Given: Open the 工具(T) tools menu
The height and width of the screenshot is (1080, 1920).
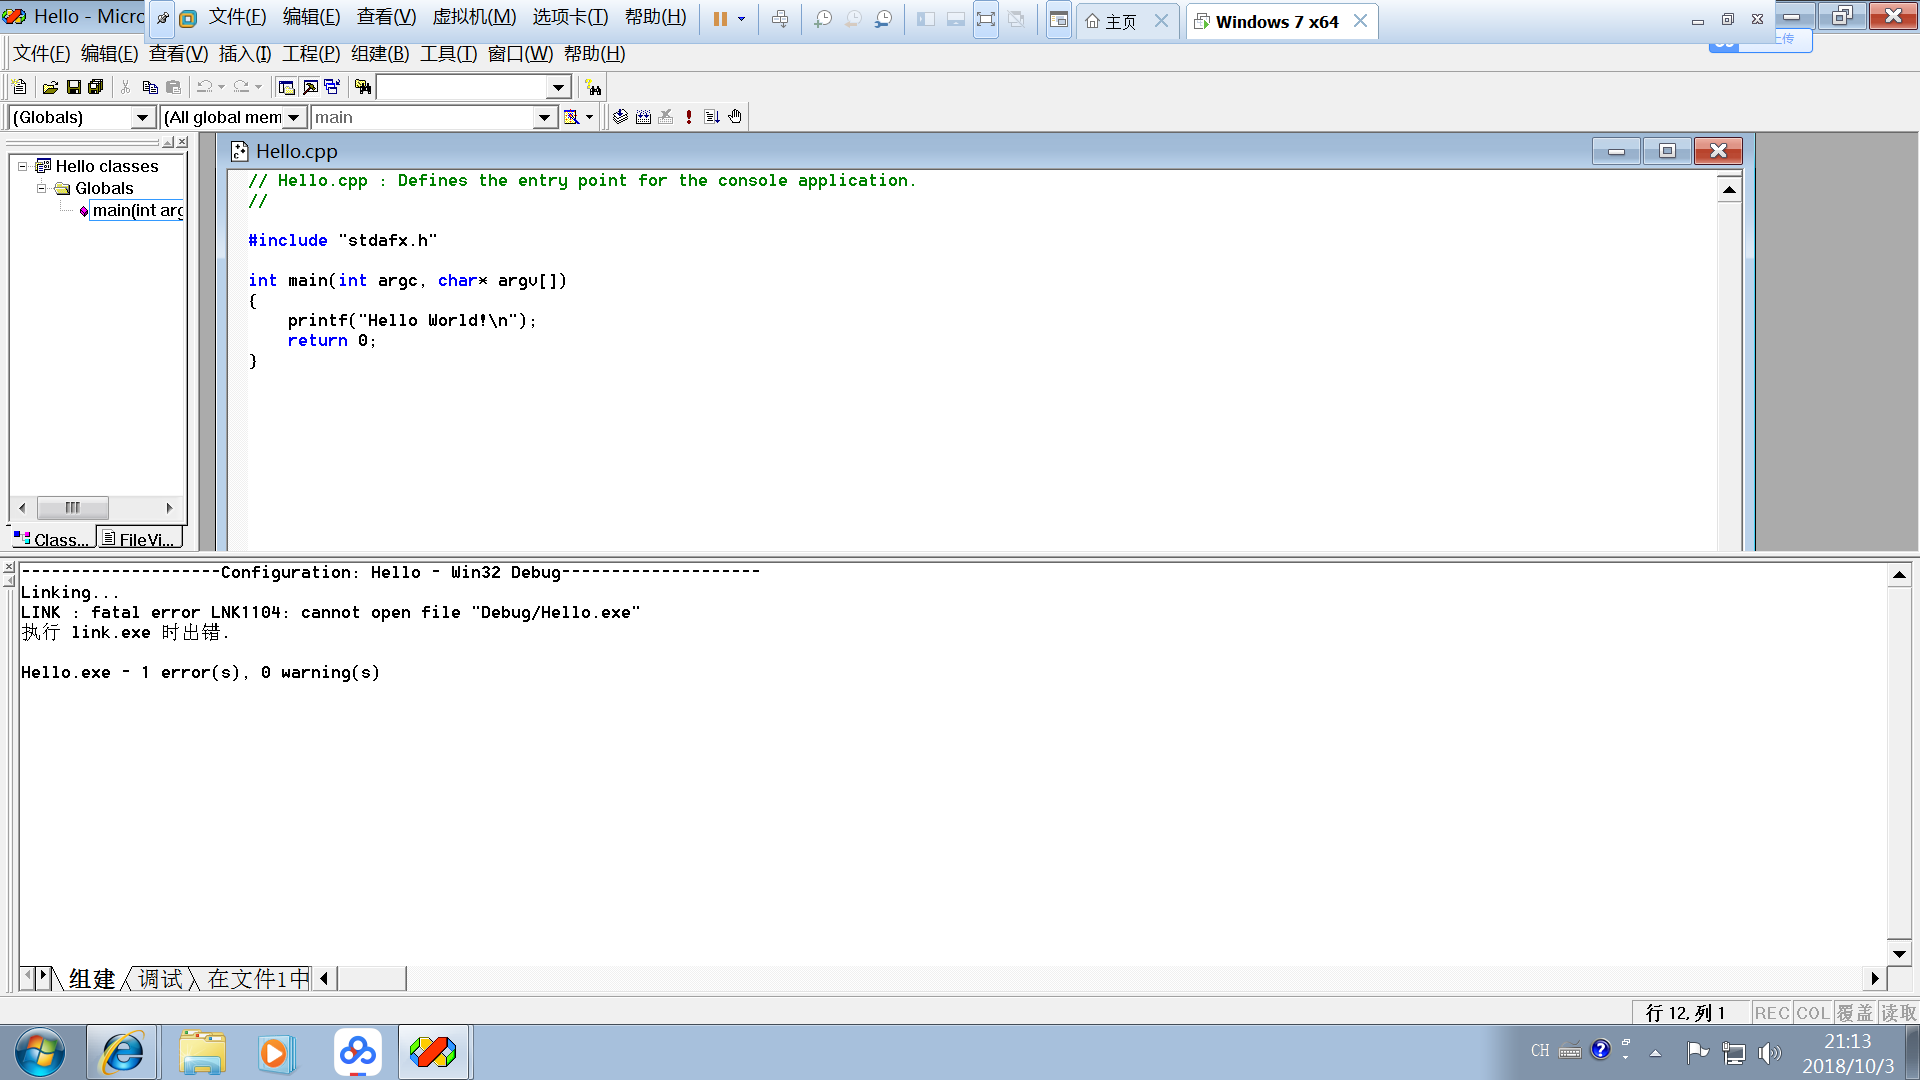Looking at the screenshot, I should [448, 54].
